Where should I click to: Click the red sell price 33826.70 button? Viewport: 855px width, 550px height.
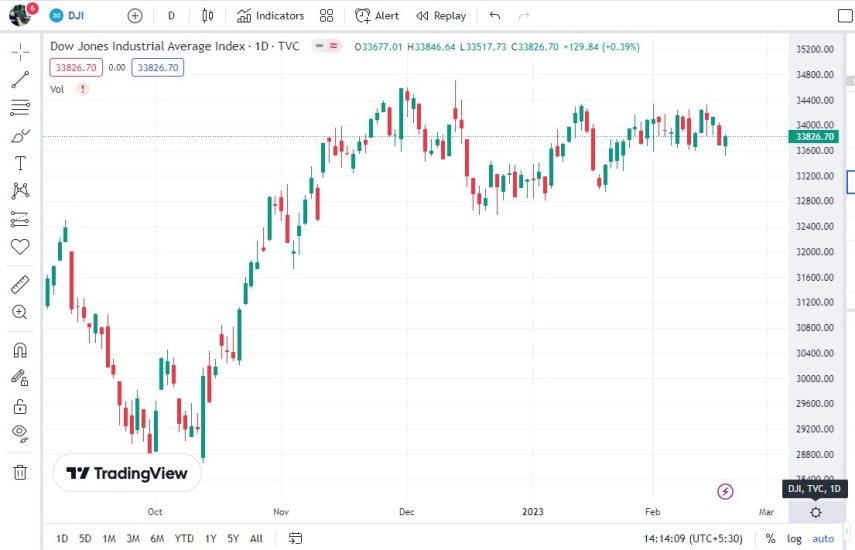click(x=76, y=68)
